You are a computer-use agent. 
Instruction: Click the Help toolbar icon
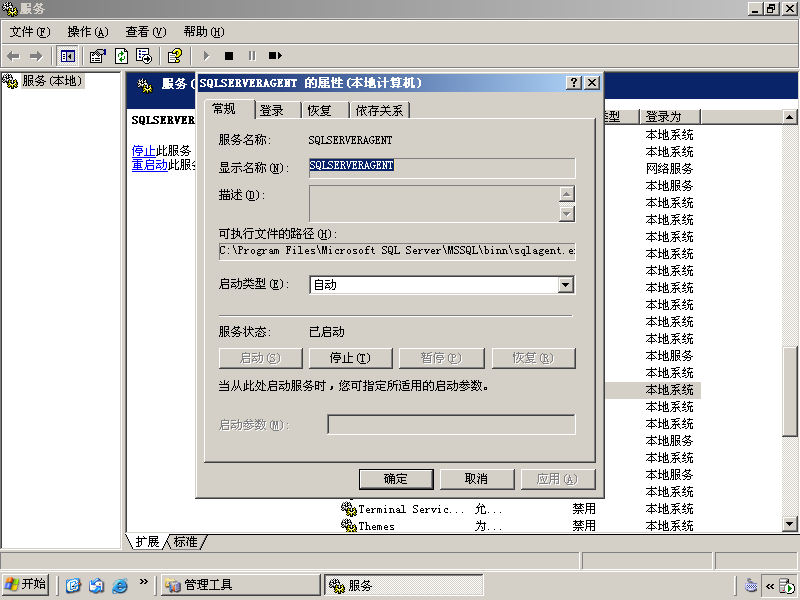pos(175,56)
